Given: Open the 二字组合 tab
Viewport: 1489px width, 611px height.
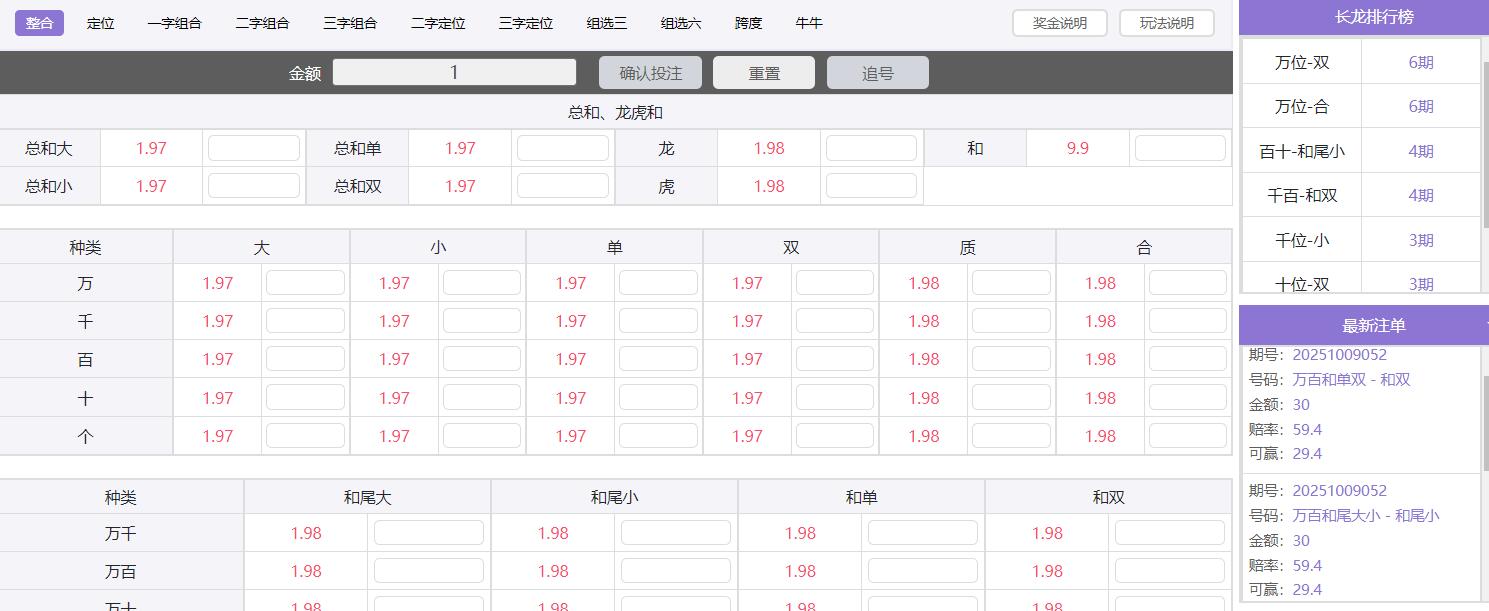Looking at the screenshot, I should click(x=262, y=23).
